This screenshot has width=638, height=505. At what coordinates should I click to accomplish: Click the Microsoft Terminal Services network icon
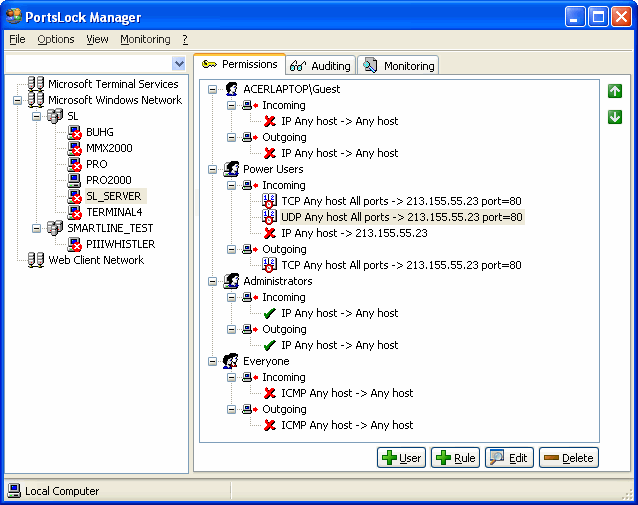point(36,84)
